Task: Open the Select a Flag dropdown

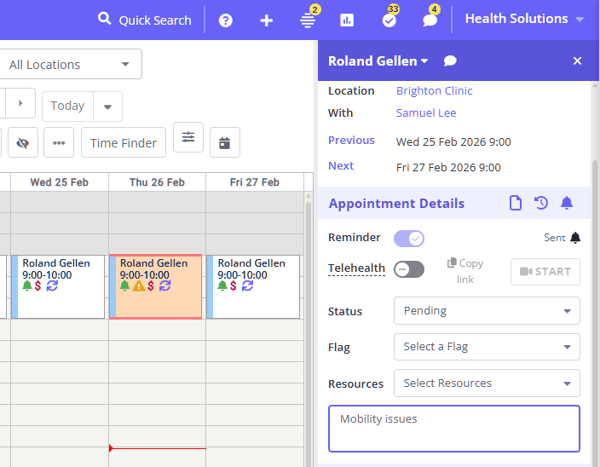Action: click(x=486, y=347)
